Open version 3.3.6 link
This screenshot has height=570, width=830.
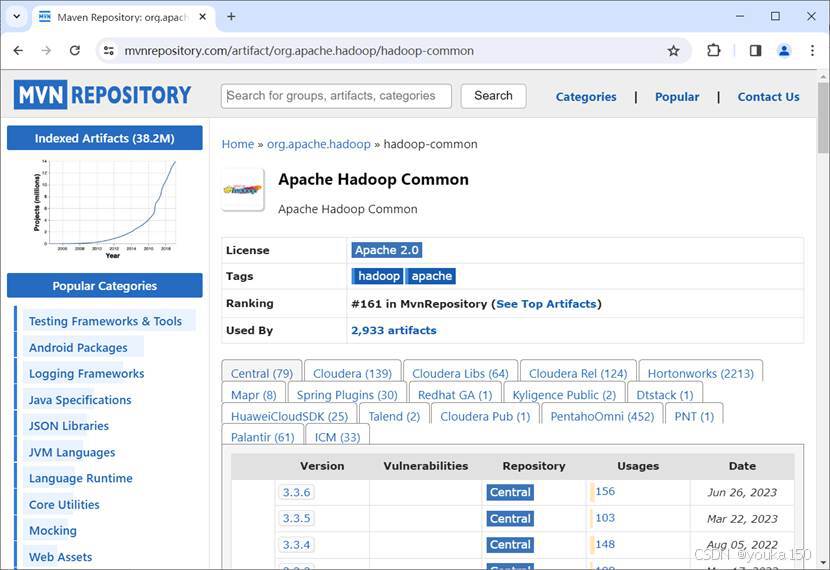click(296, 492)
